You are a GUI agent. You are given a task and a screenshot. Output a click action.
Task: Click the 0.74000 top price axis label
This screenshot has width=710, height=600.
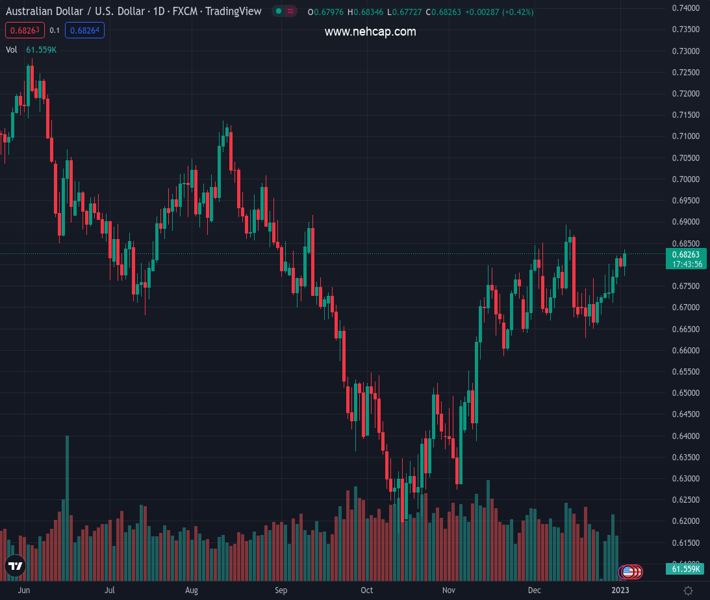point(685,8)
